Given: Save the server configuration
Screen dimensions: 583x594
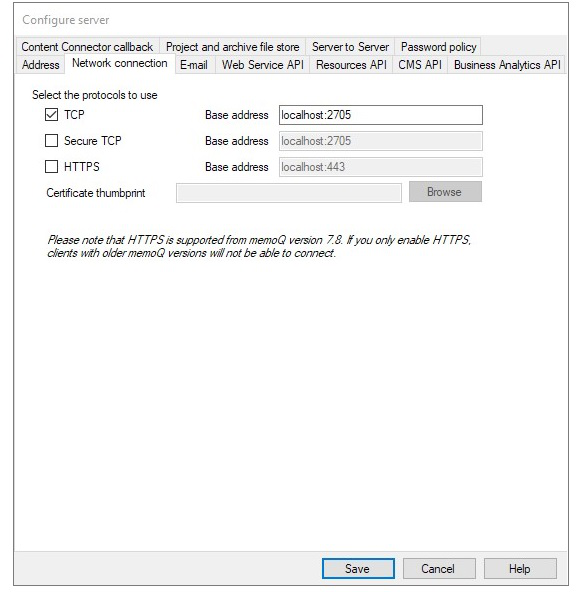Looking at the screenshot, I should tap(358, 568).
